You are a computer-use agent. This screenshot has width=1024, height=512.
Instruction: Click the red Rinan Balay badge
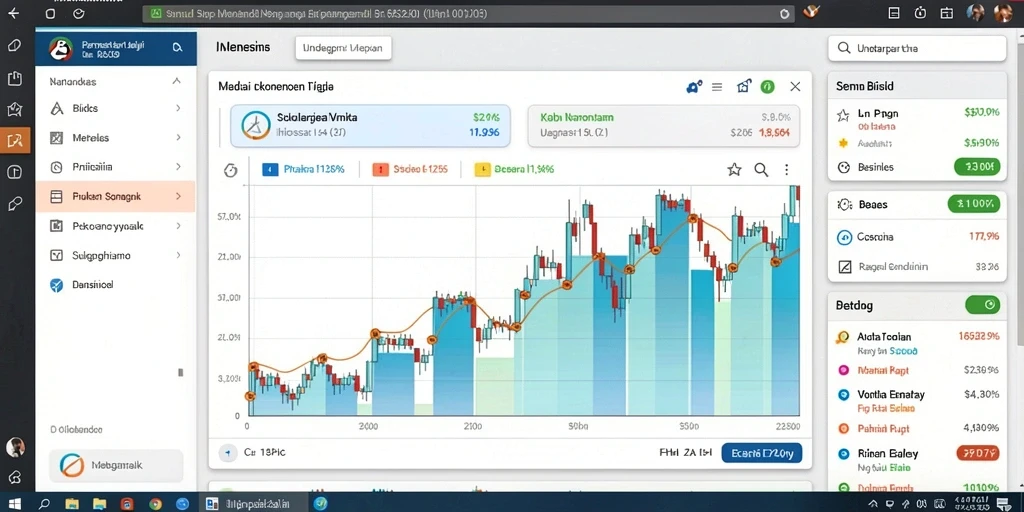(x=978, y=453)
